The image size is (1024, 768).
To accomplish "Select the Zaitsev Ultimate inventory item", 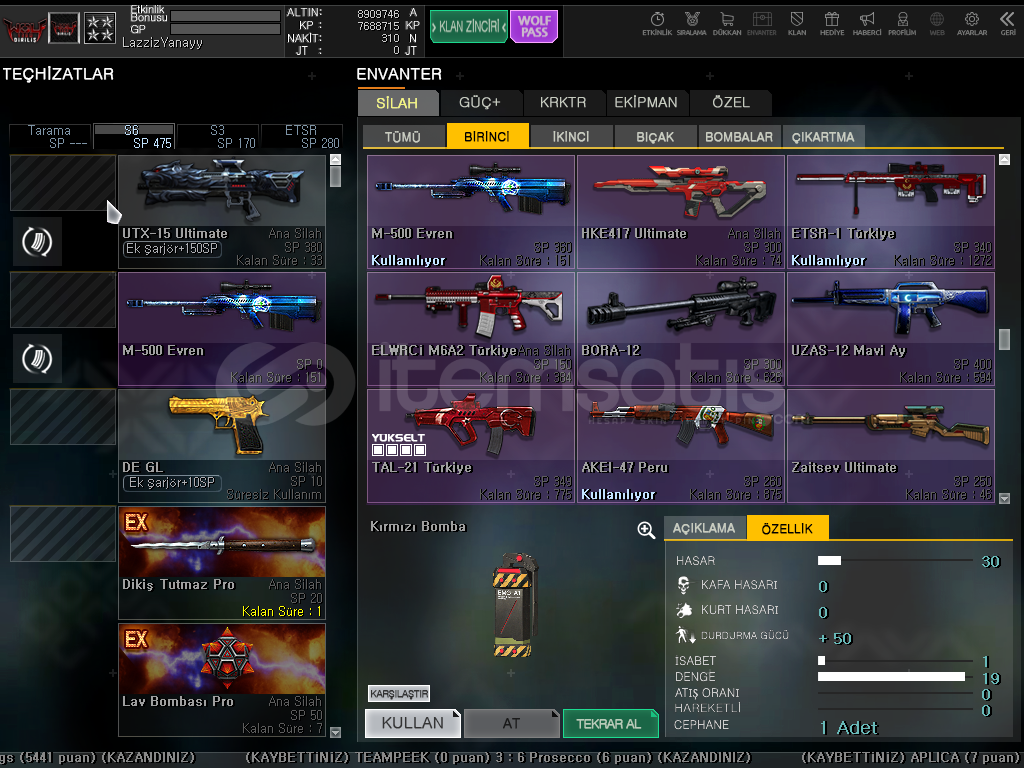I will click(891, 446).
